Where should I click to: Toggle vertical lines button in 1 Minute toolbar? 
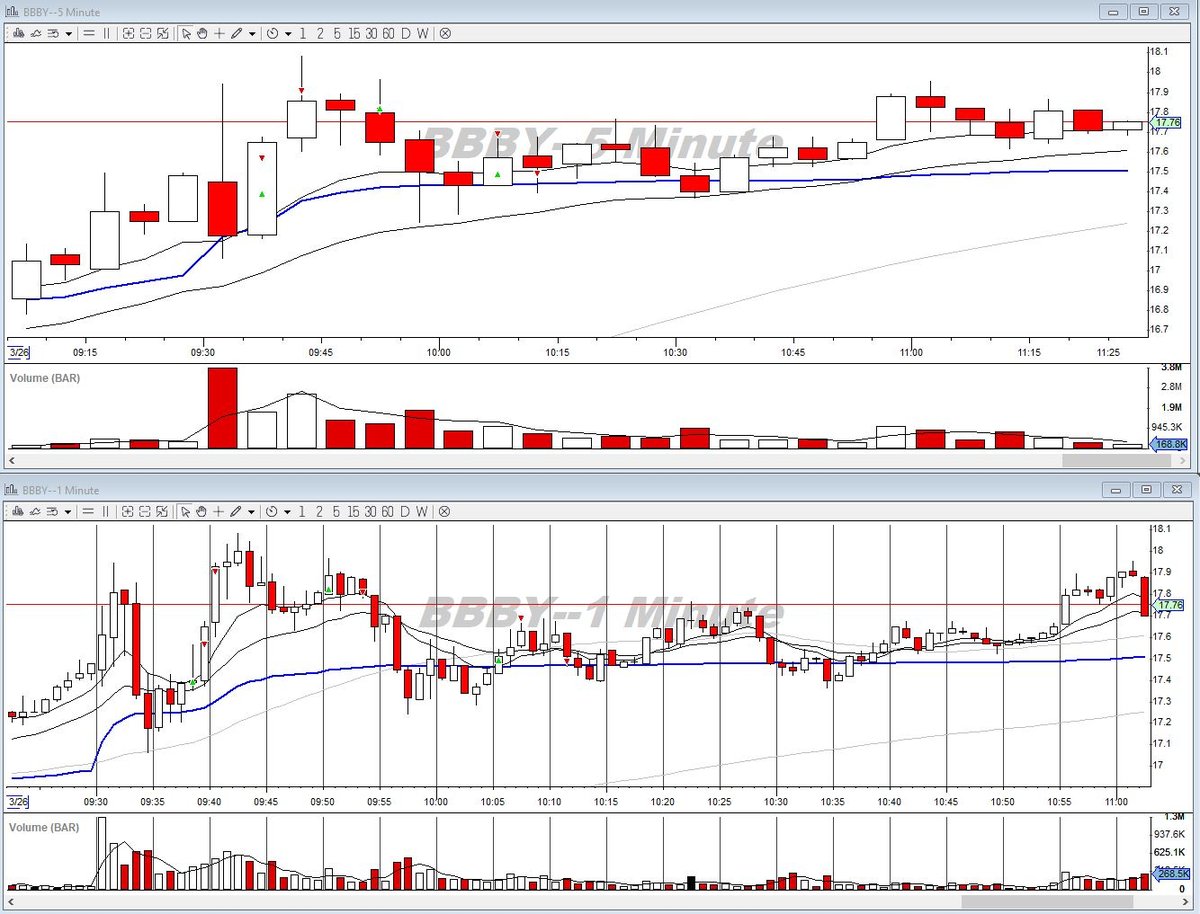106,511
